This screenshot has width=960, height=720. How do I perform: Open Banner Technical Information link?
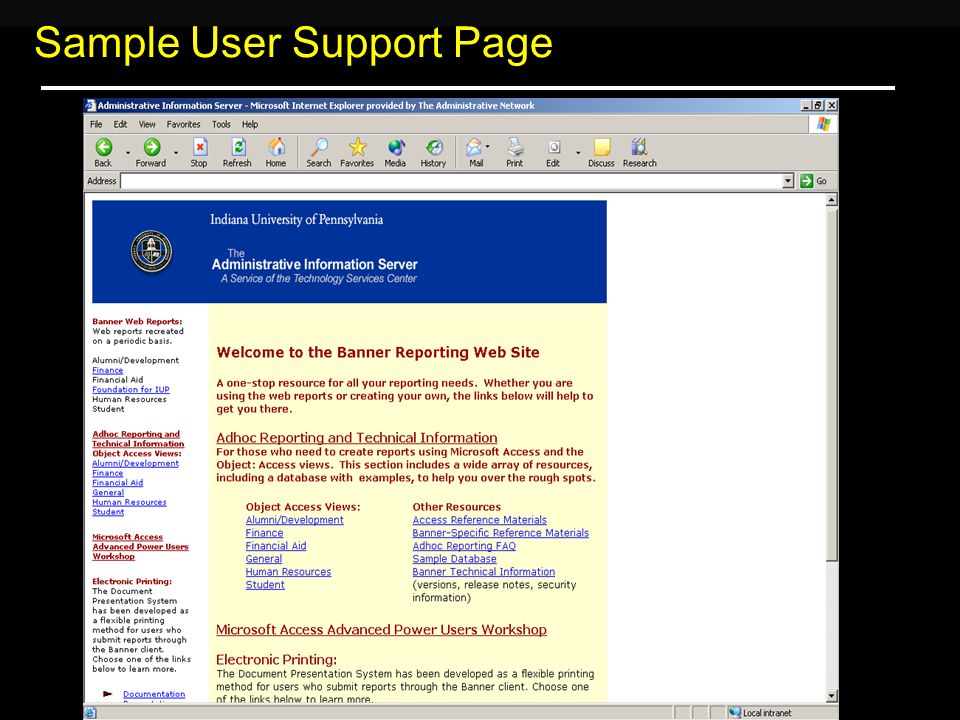tap(484, 572)
